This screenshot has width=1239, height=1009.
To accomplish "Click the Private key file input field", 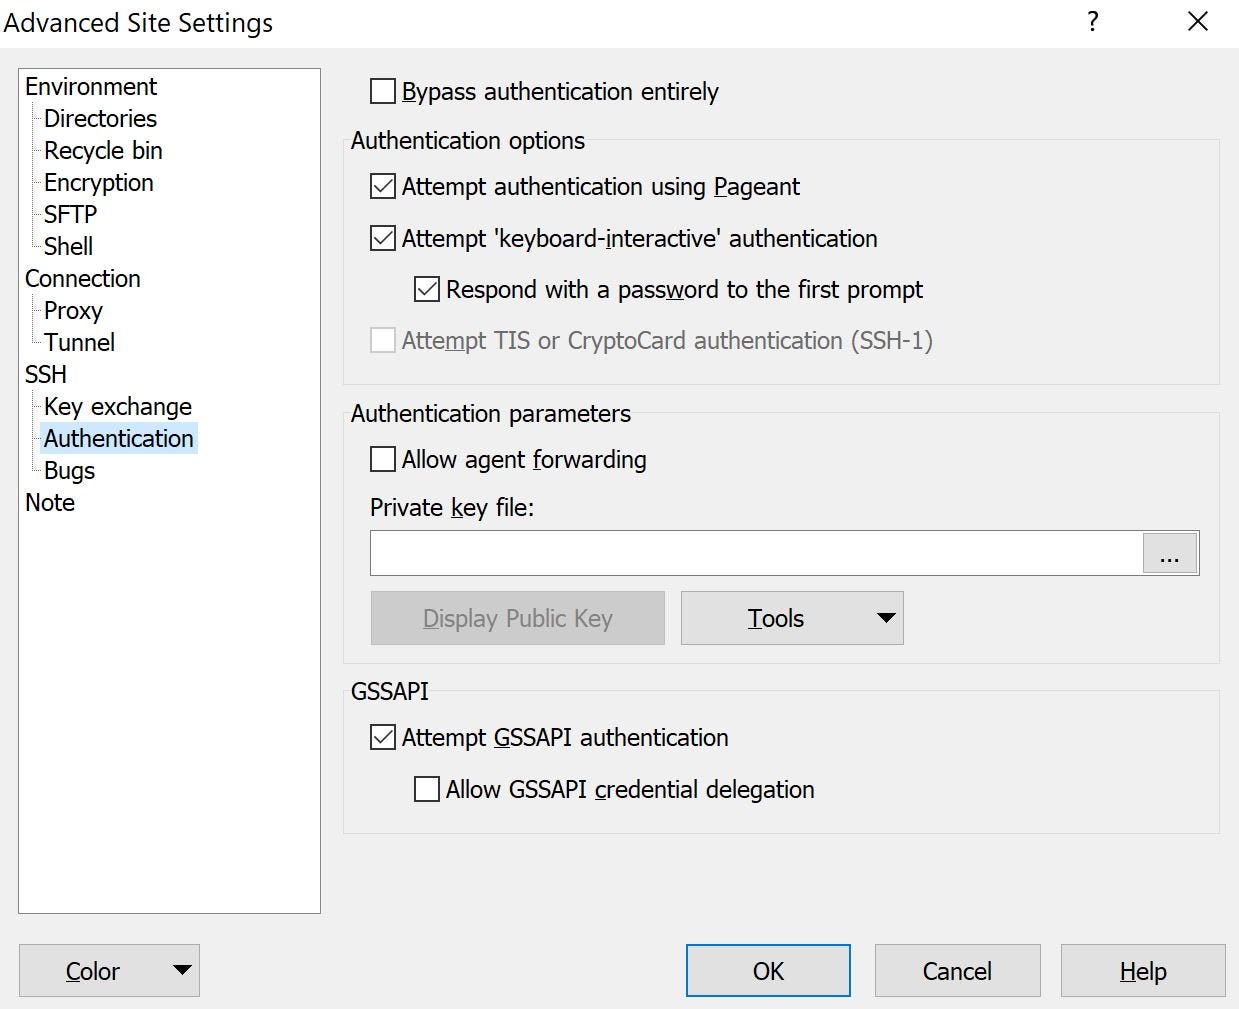I will click(756, 553).
